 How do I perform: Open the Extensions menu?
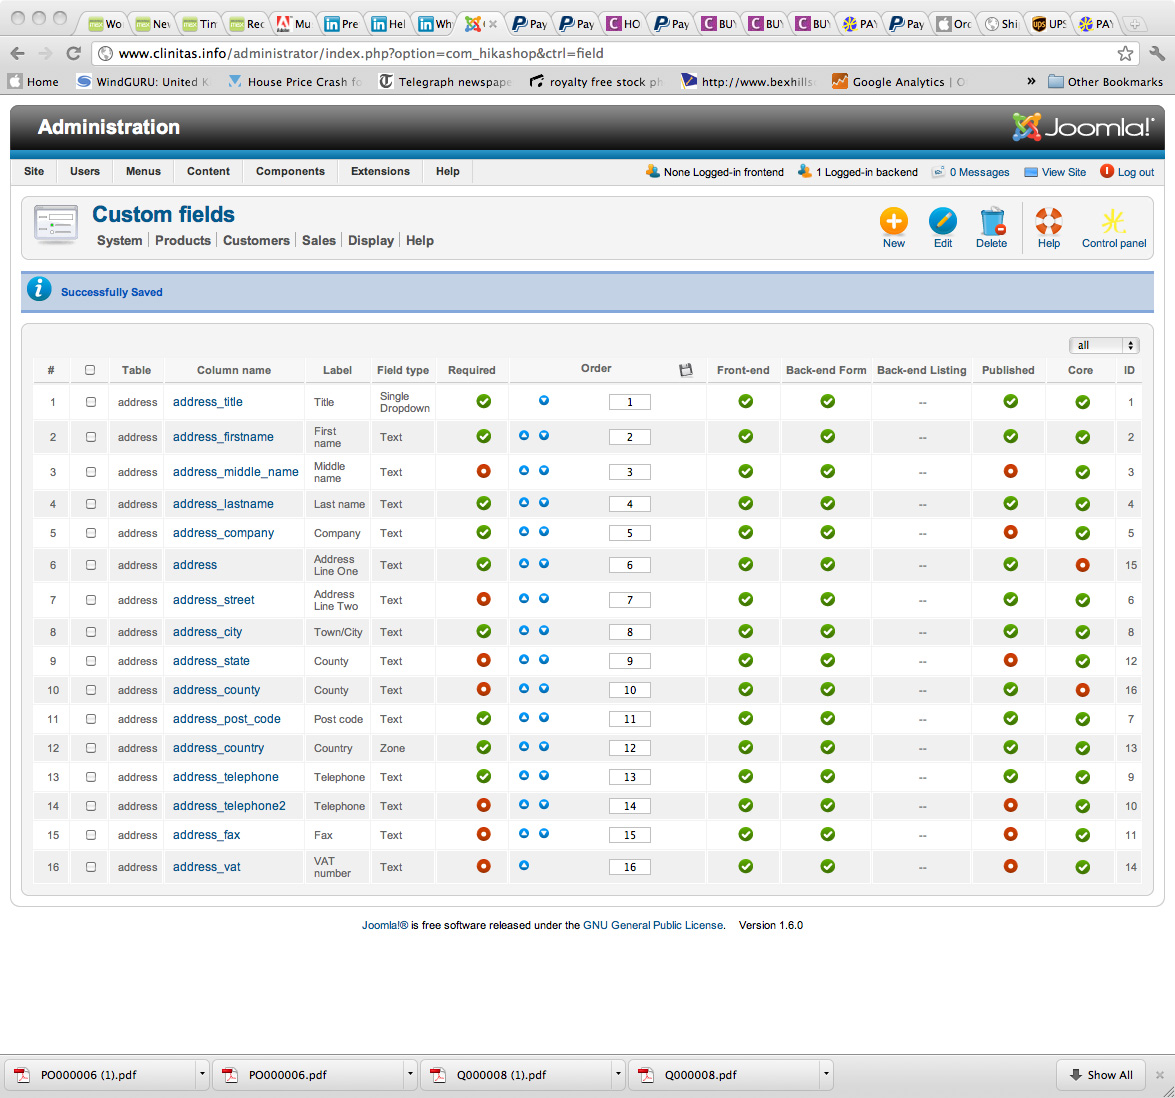tap(380, 171)
